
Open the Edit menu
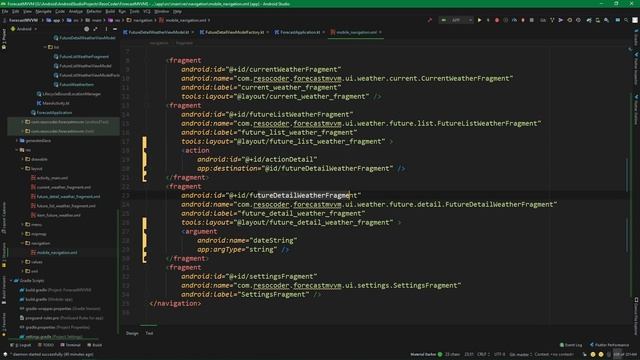click(16, 11)
